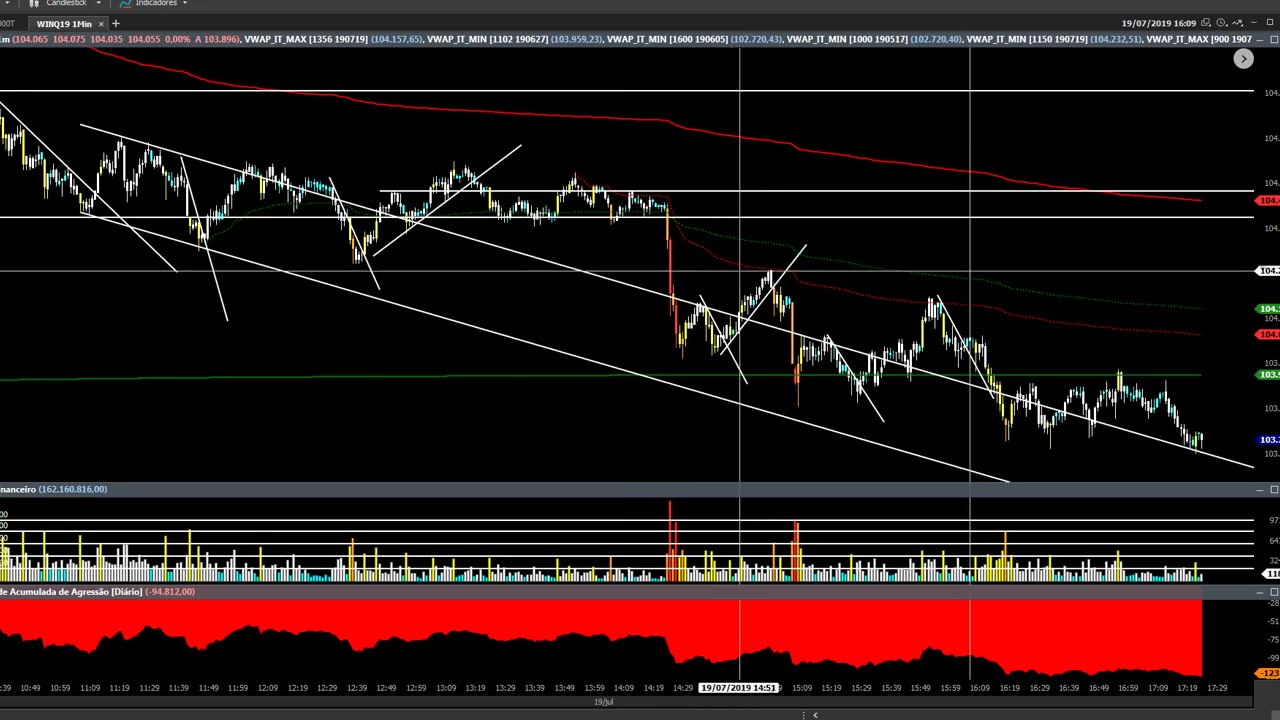Click the white volume value marker on axis
The image size is (1280, 720).
pos(1272,574)
